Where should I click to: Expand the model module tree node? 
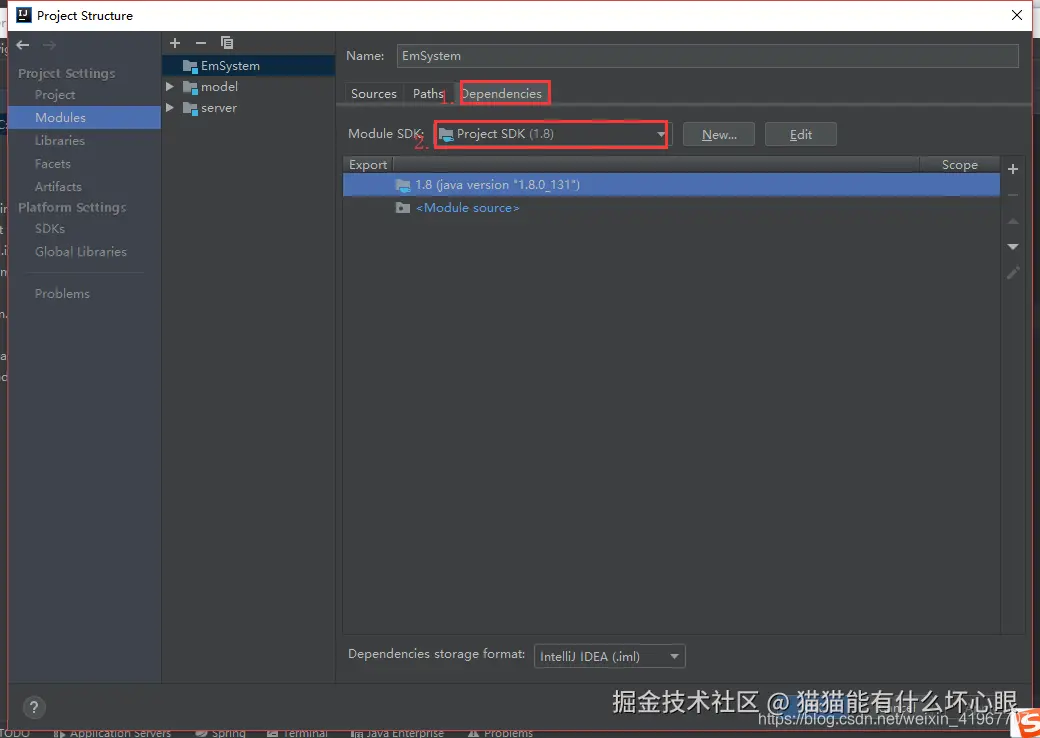pos(170,87)
